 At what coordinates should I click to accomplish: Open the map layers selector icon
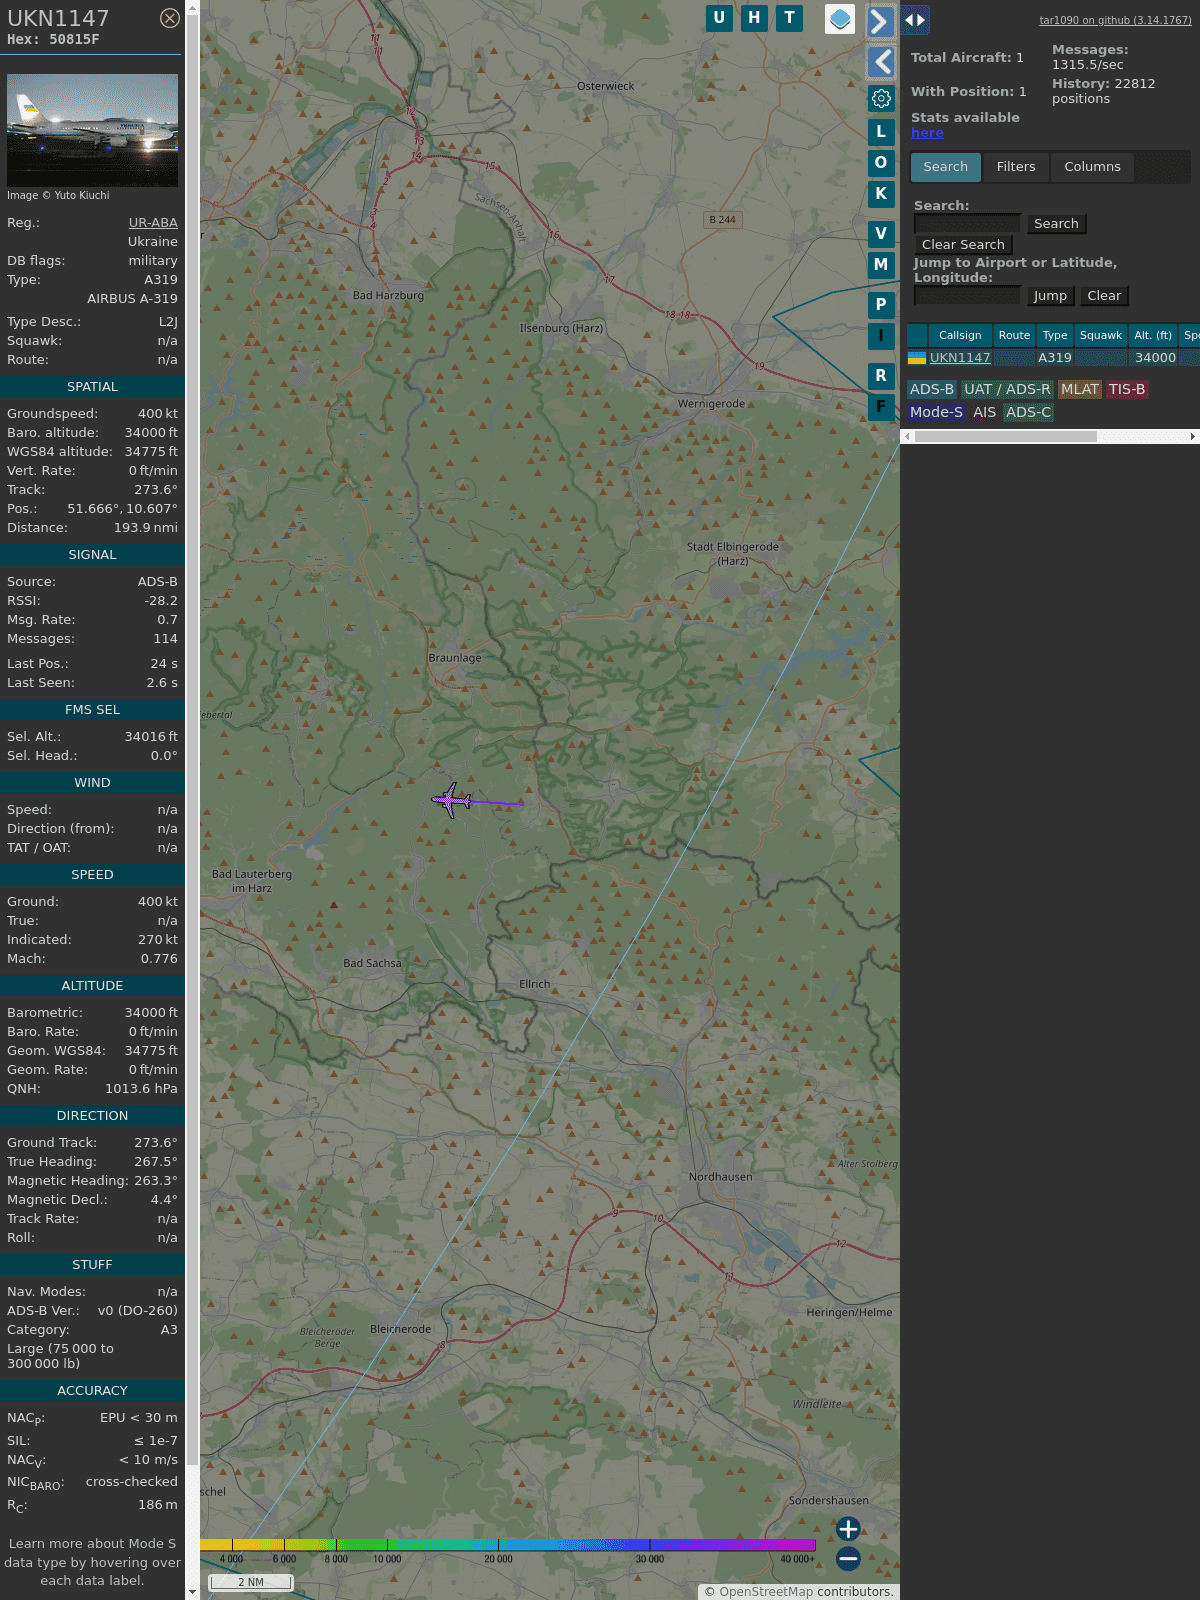pyautogui.click(x=840, y=19)
